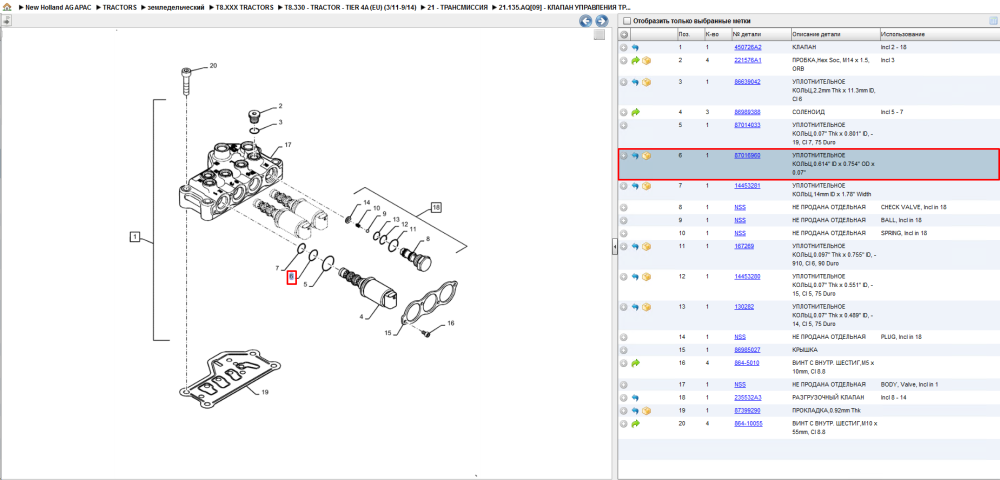Select 'Incl 5 - 7' usage cell
The height and width of the screenshot is (480, 1000).
point(892,112)
